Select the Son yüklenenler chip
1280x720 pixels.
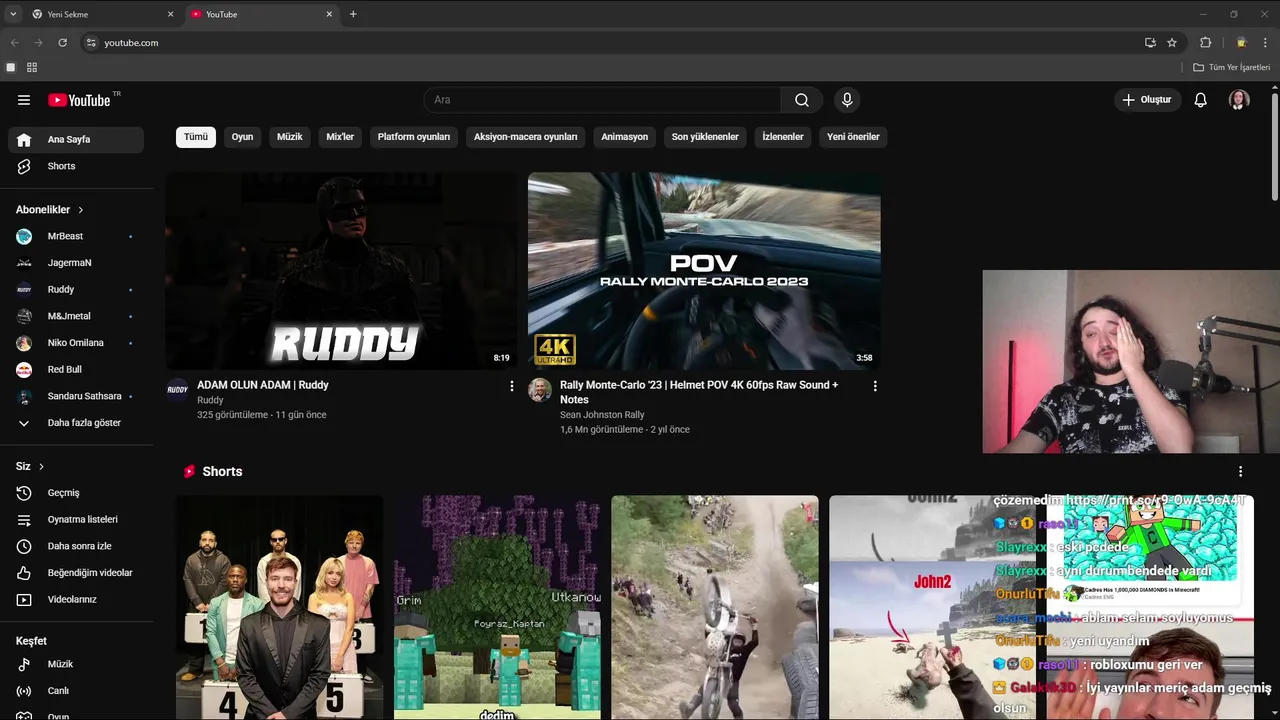705,137
